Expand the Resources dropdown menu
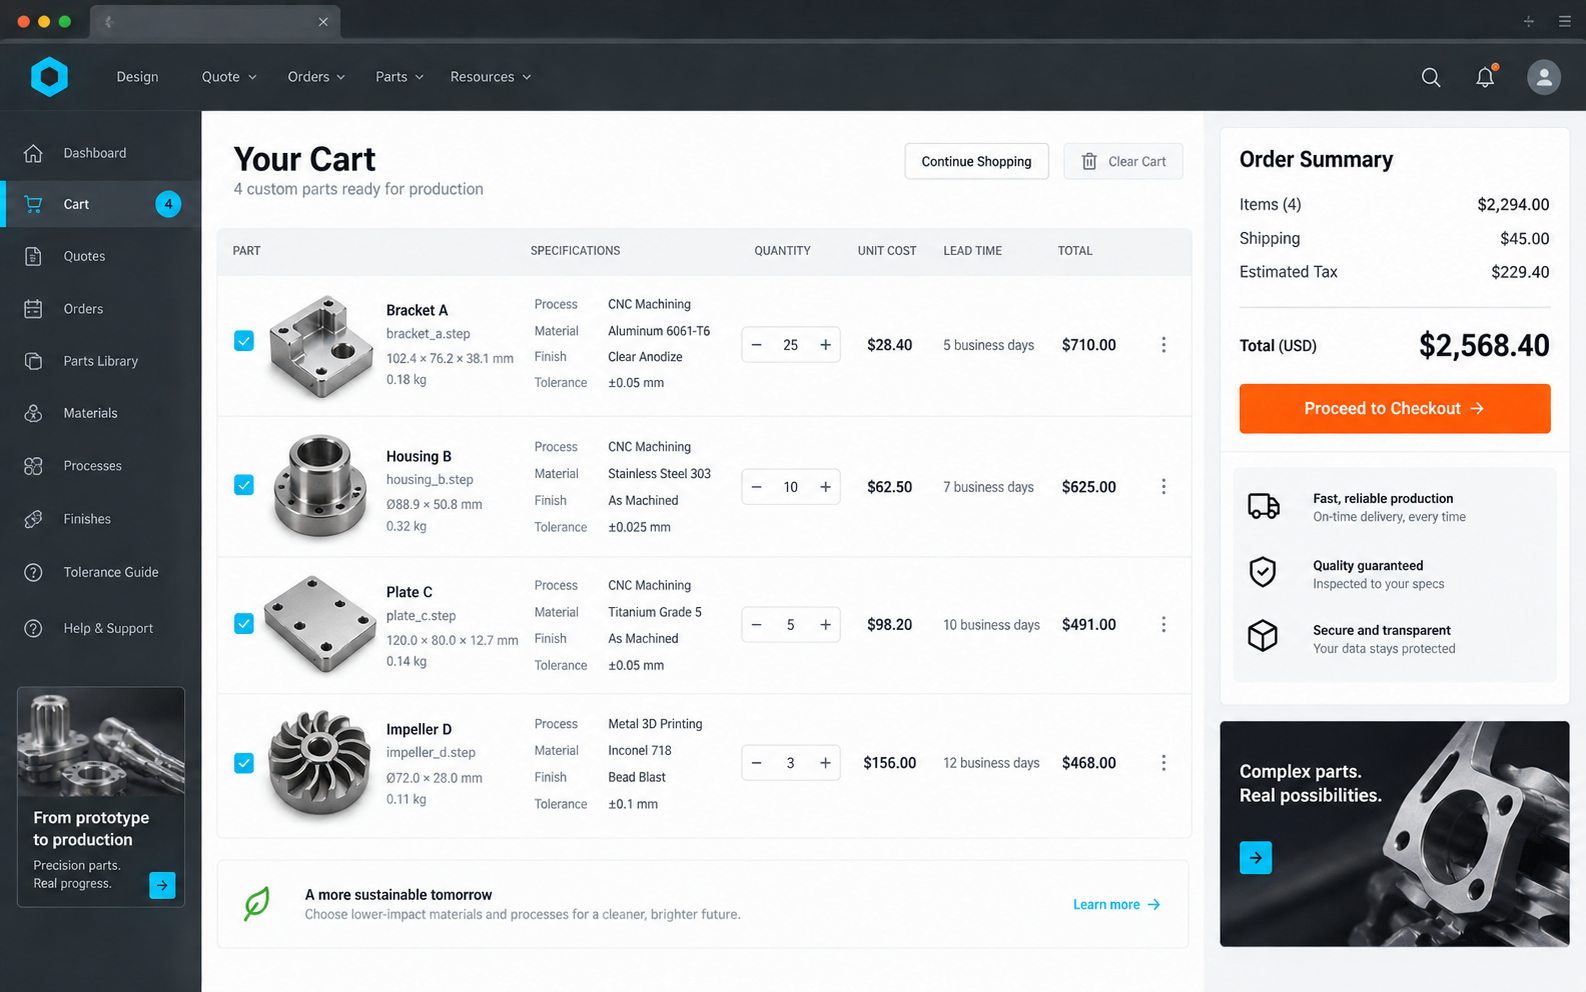The height and width of the screenshot is (992, 1586). pyautogui.click(x=490, y=77)
